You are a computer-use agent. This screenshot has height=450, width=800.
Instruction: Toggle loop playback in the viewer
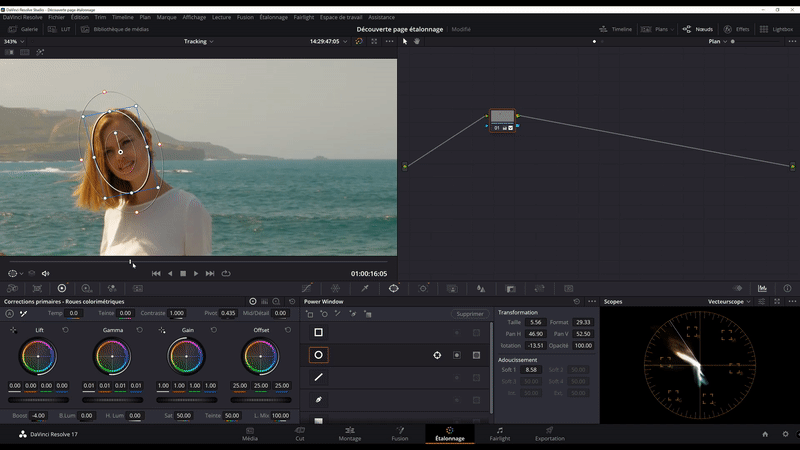pos(226,273)
